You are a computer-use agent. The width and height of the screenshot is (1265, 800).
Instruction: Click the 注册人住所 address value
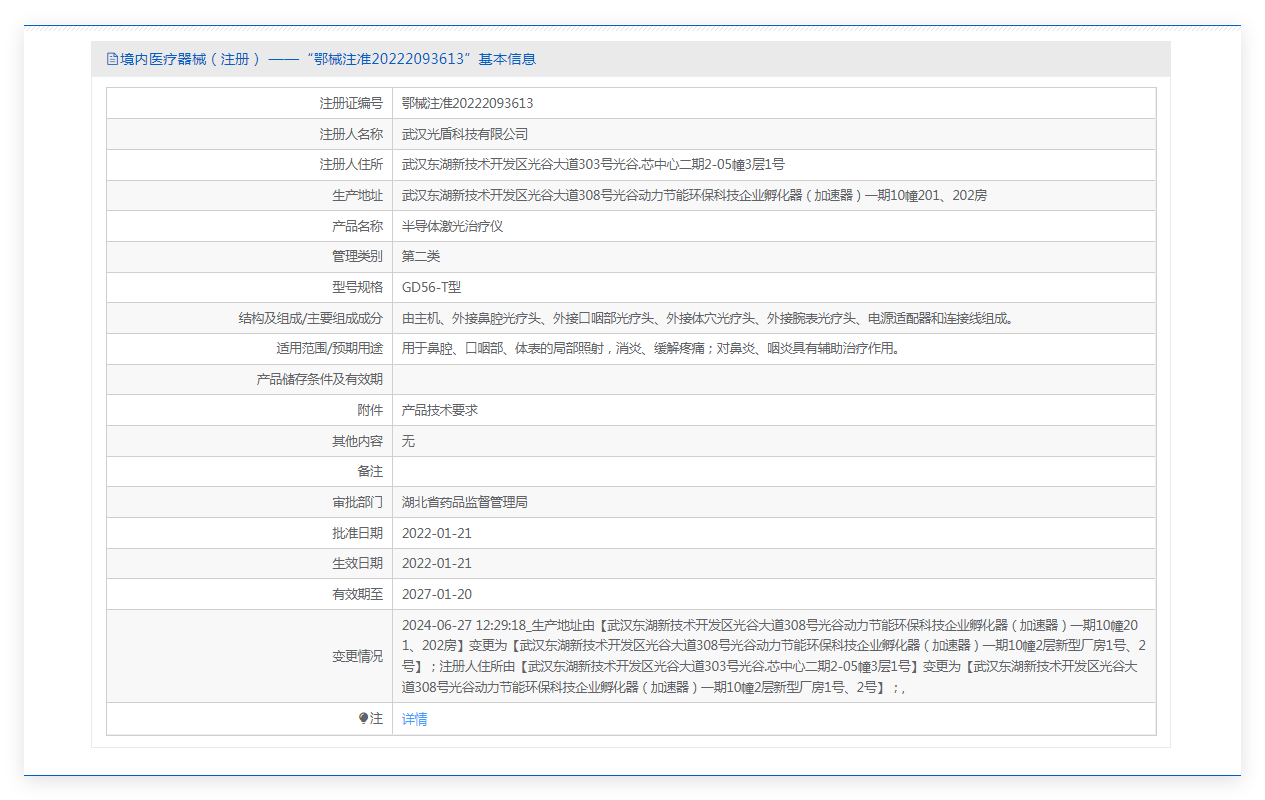point(592,165)
